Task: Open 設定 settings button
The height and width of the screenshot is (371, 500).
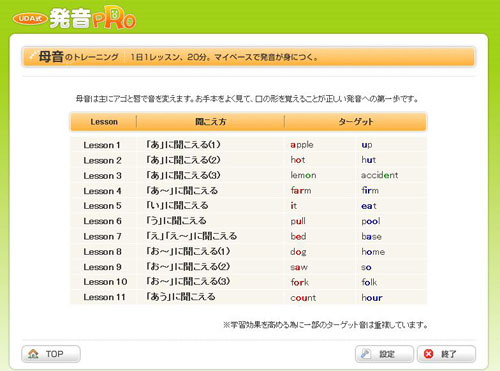Action: [384, 354]
